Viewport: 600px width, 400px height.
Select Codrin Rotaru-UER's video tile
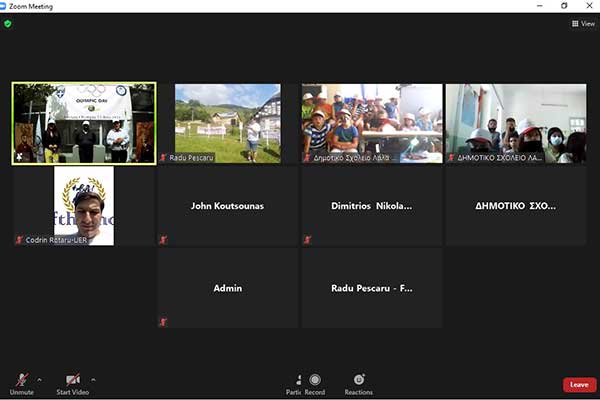84,206
